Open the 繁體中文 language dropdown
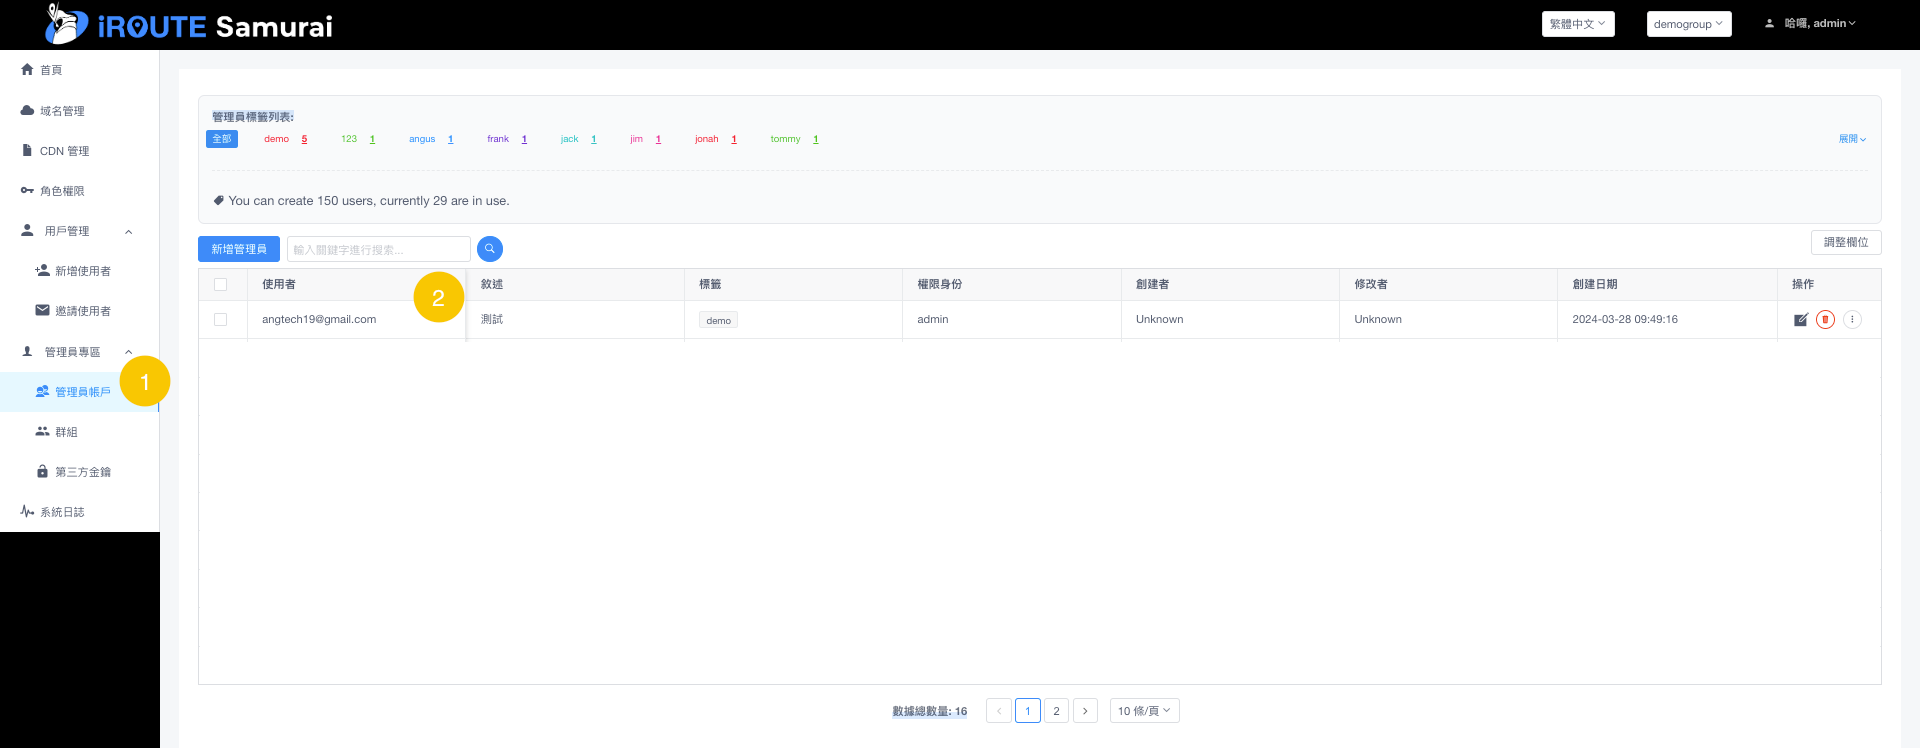The width and height of the screenshot is (1920, 748). point(1577,24)
